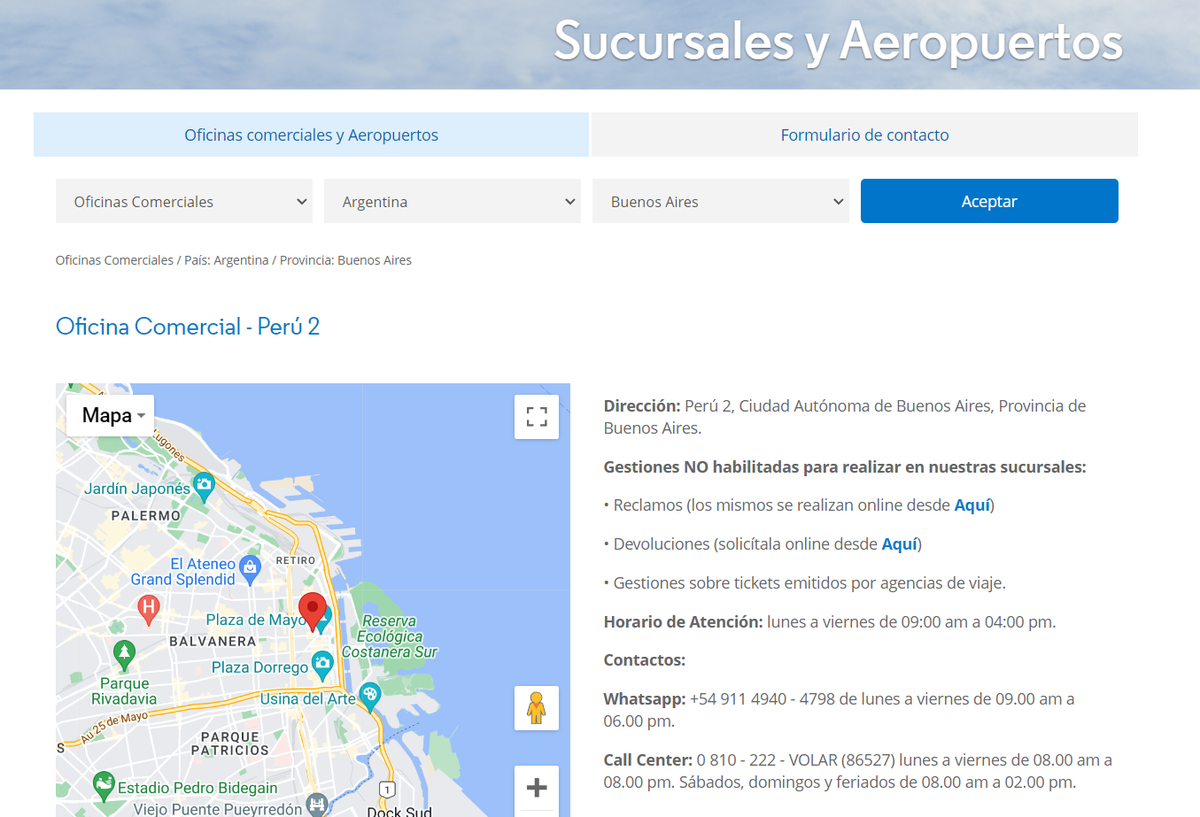Click the red hospital H marker

[x=148, y=607]
